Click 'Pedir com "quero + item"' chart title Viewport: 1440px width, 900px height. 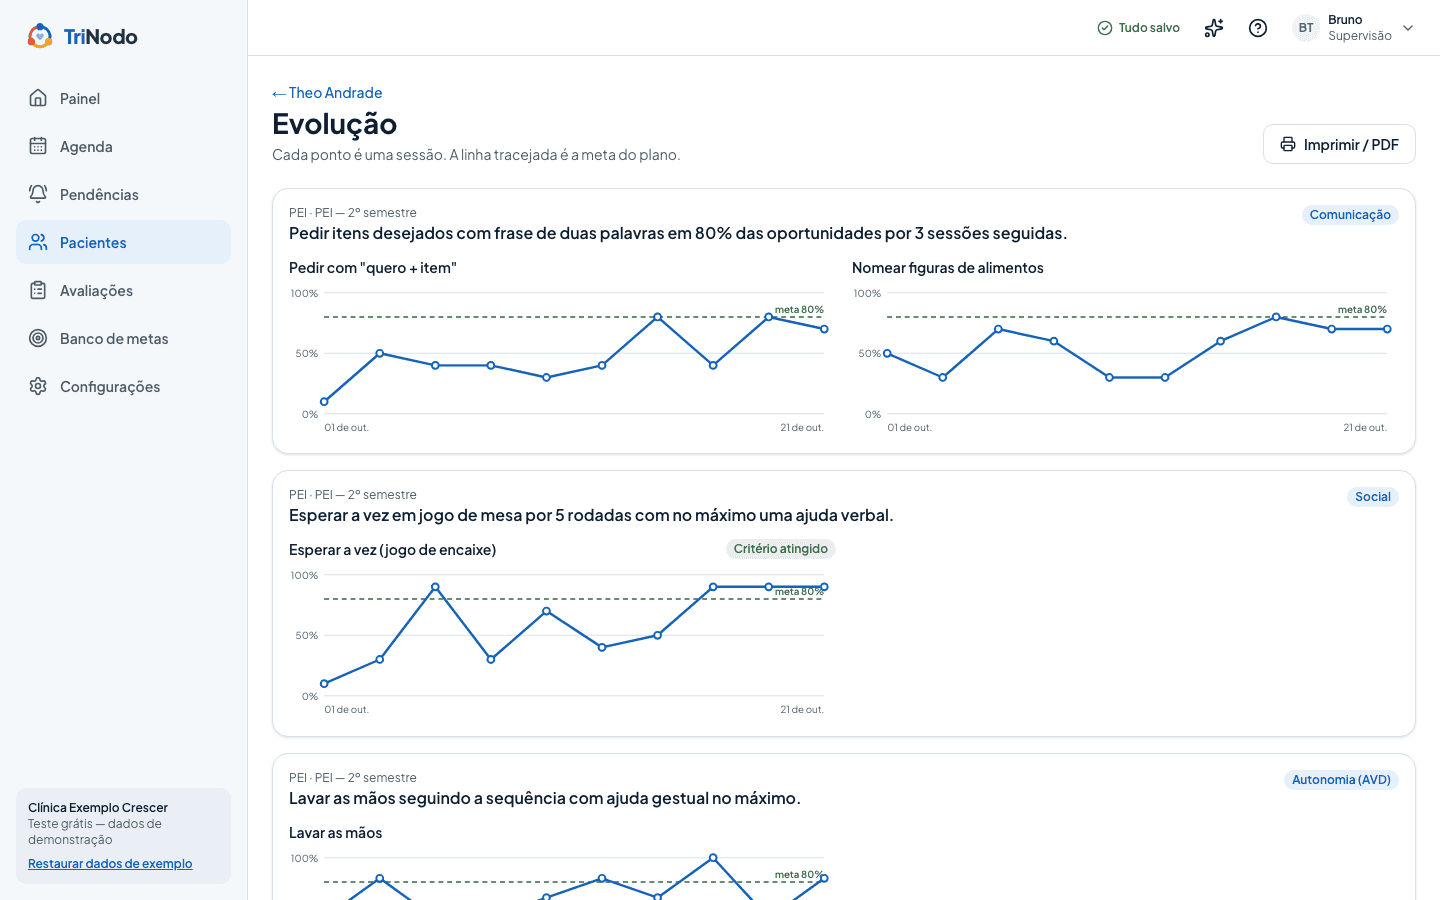pos(373,268)
